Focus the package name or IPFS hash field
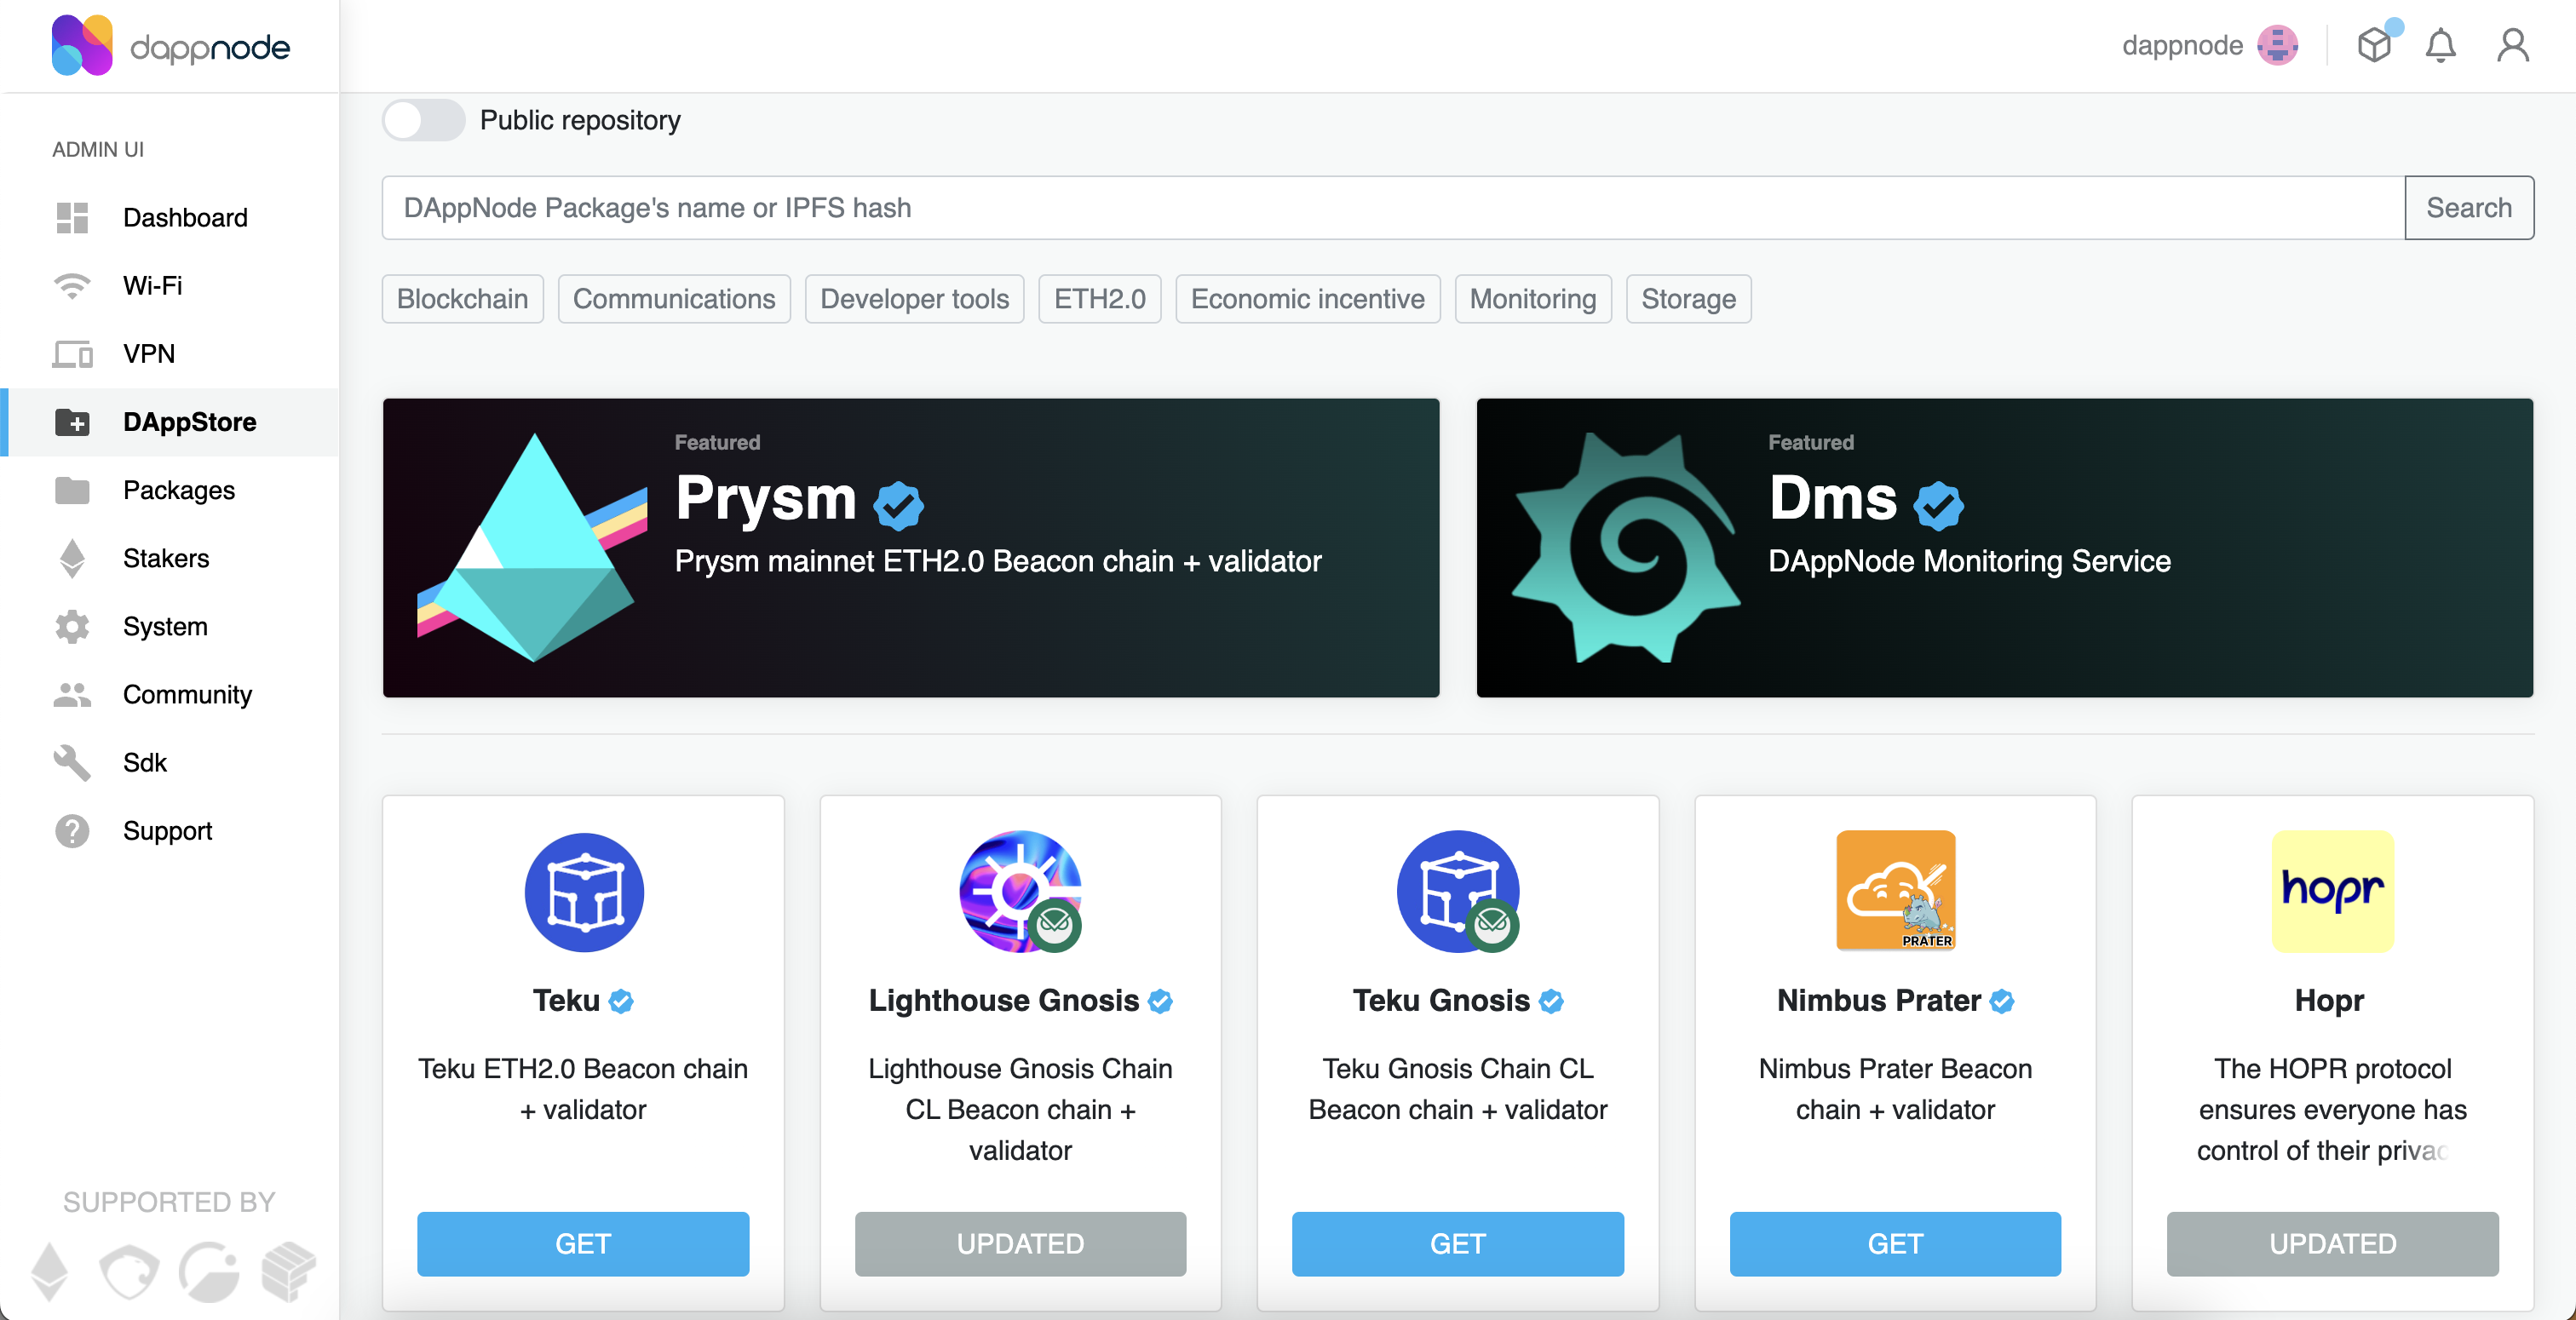 click(x=1393, y=208)
